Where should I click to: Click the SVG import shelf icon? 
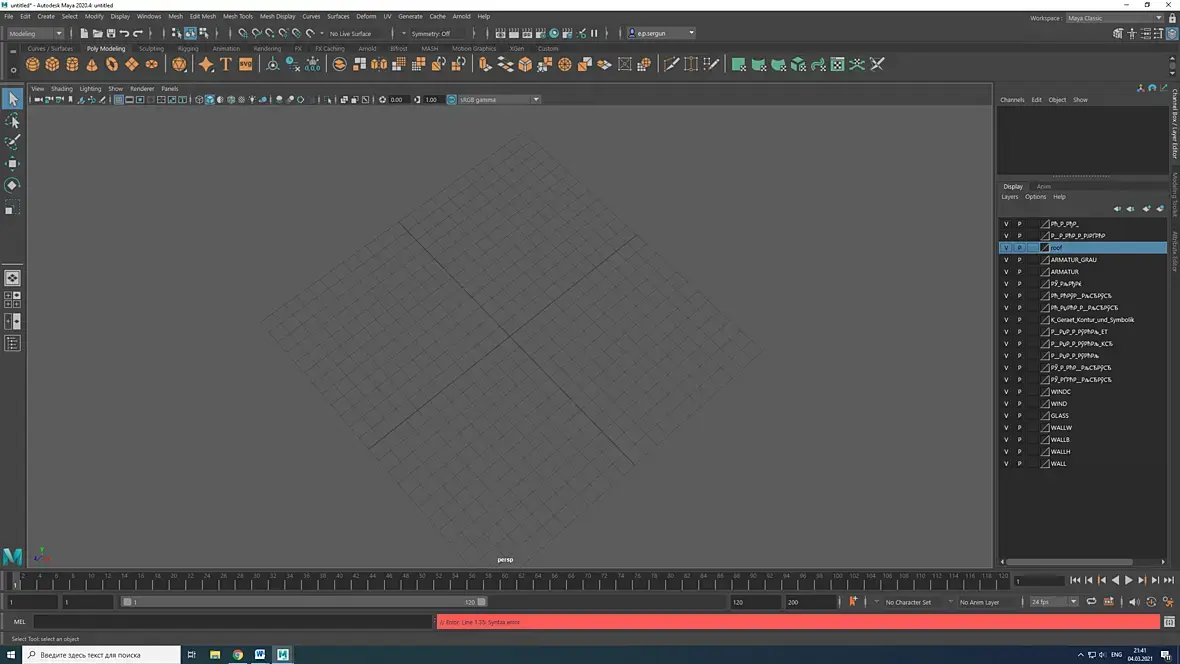(x=246, y=65)
